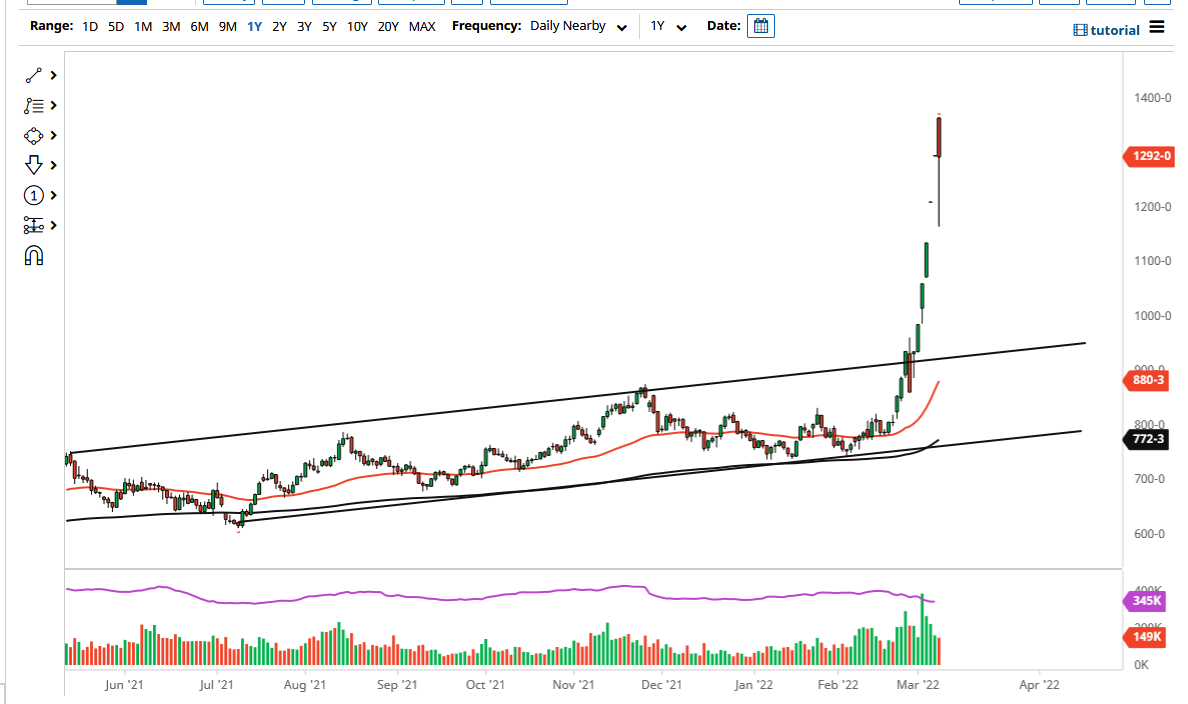Expand the numbered annotation submenu arrow
The image size is (1188, 704).
54,196
